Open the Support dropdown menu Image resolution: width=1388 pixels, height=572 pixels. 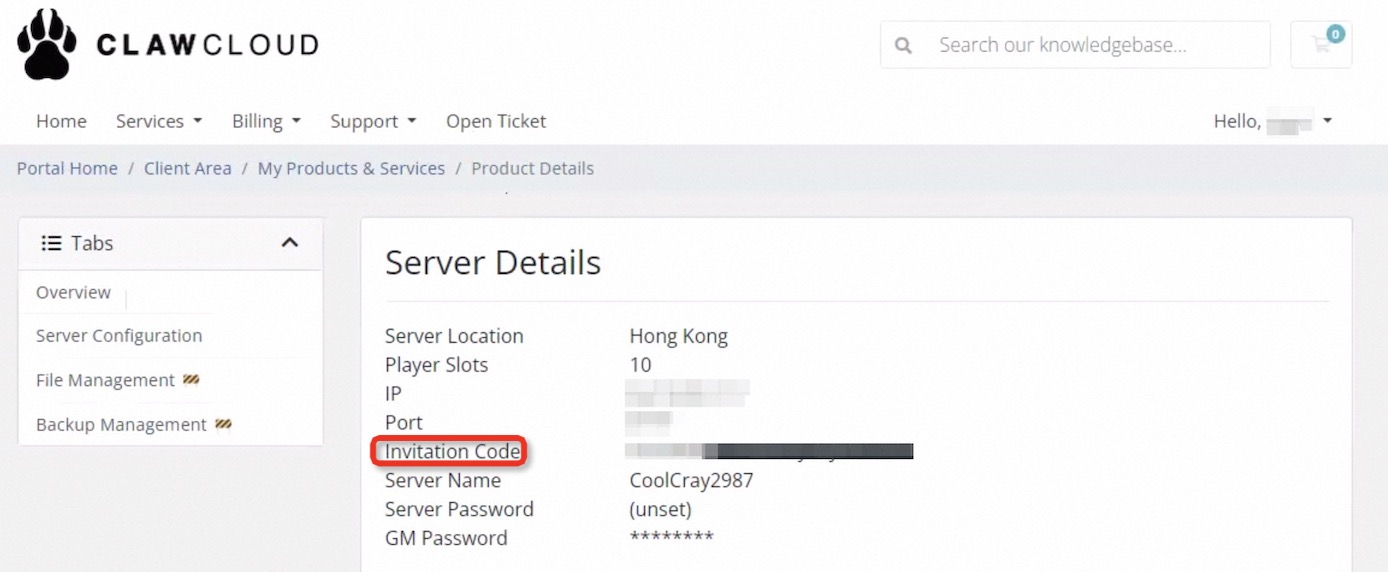pyautogui.click(x=373, y=121)
